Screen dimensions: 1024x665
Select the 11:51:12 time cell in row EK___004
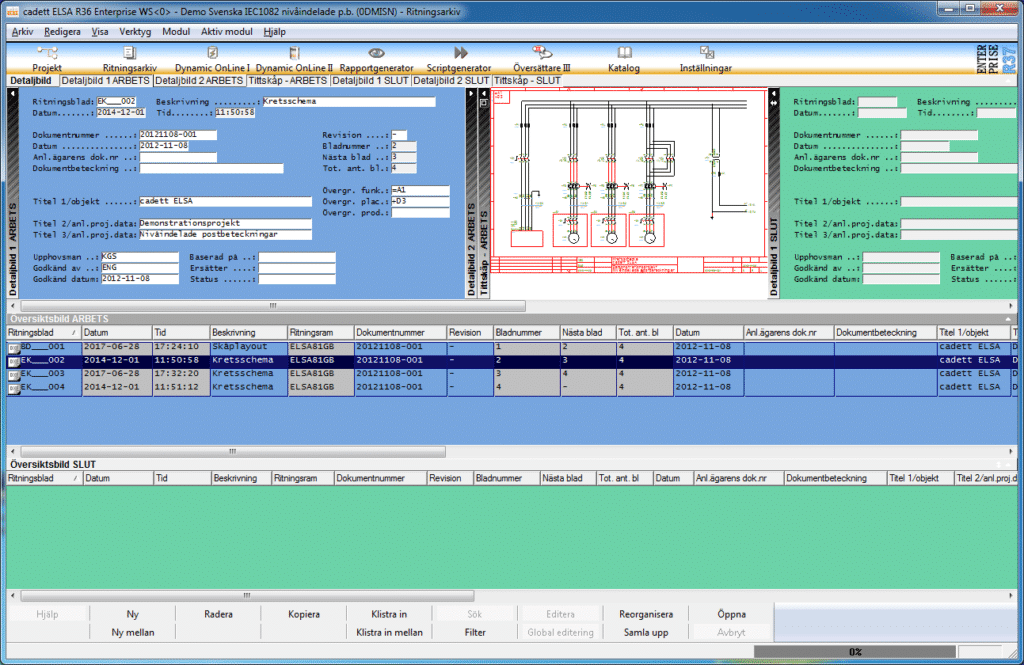click(x=181, y=387)
